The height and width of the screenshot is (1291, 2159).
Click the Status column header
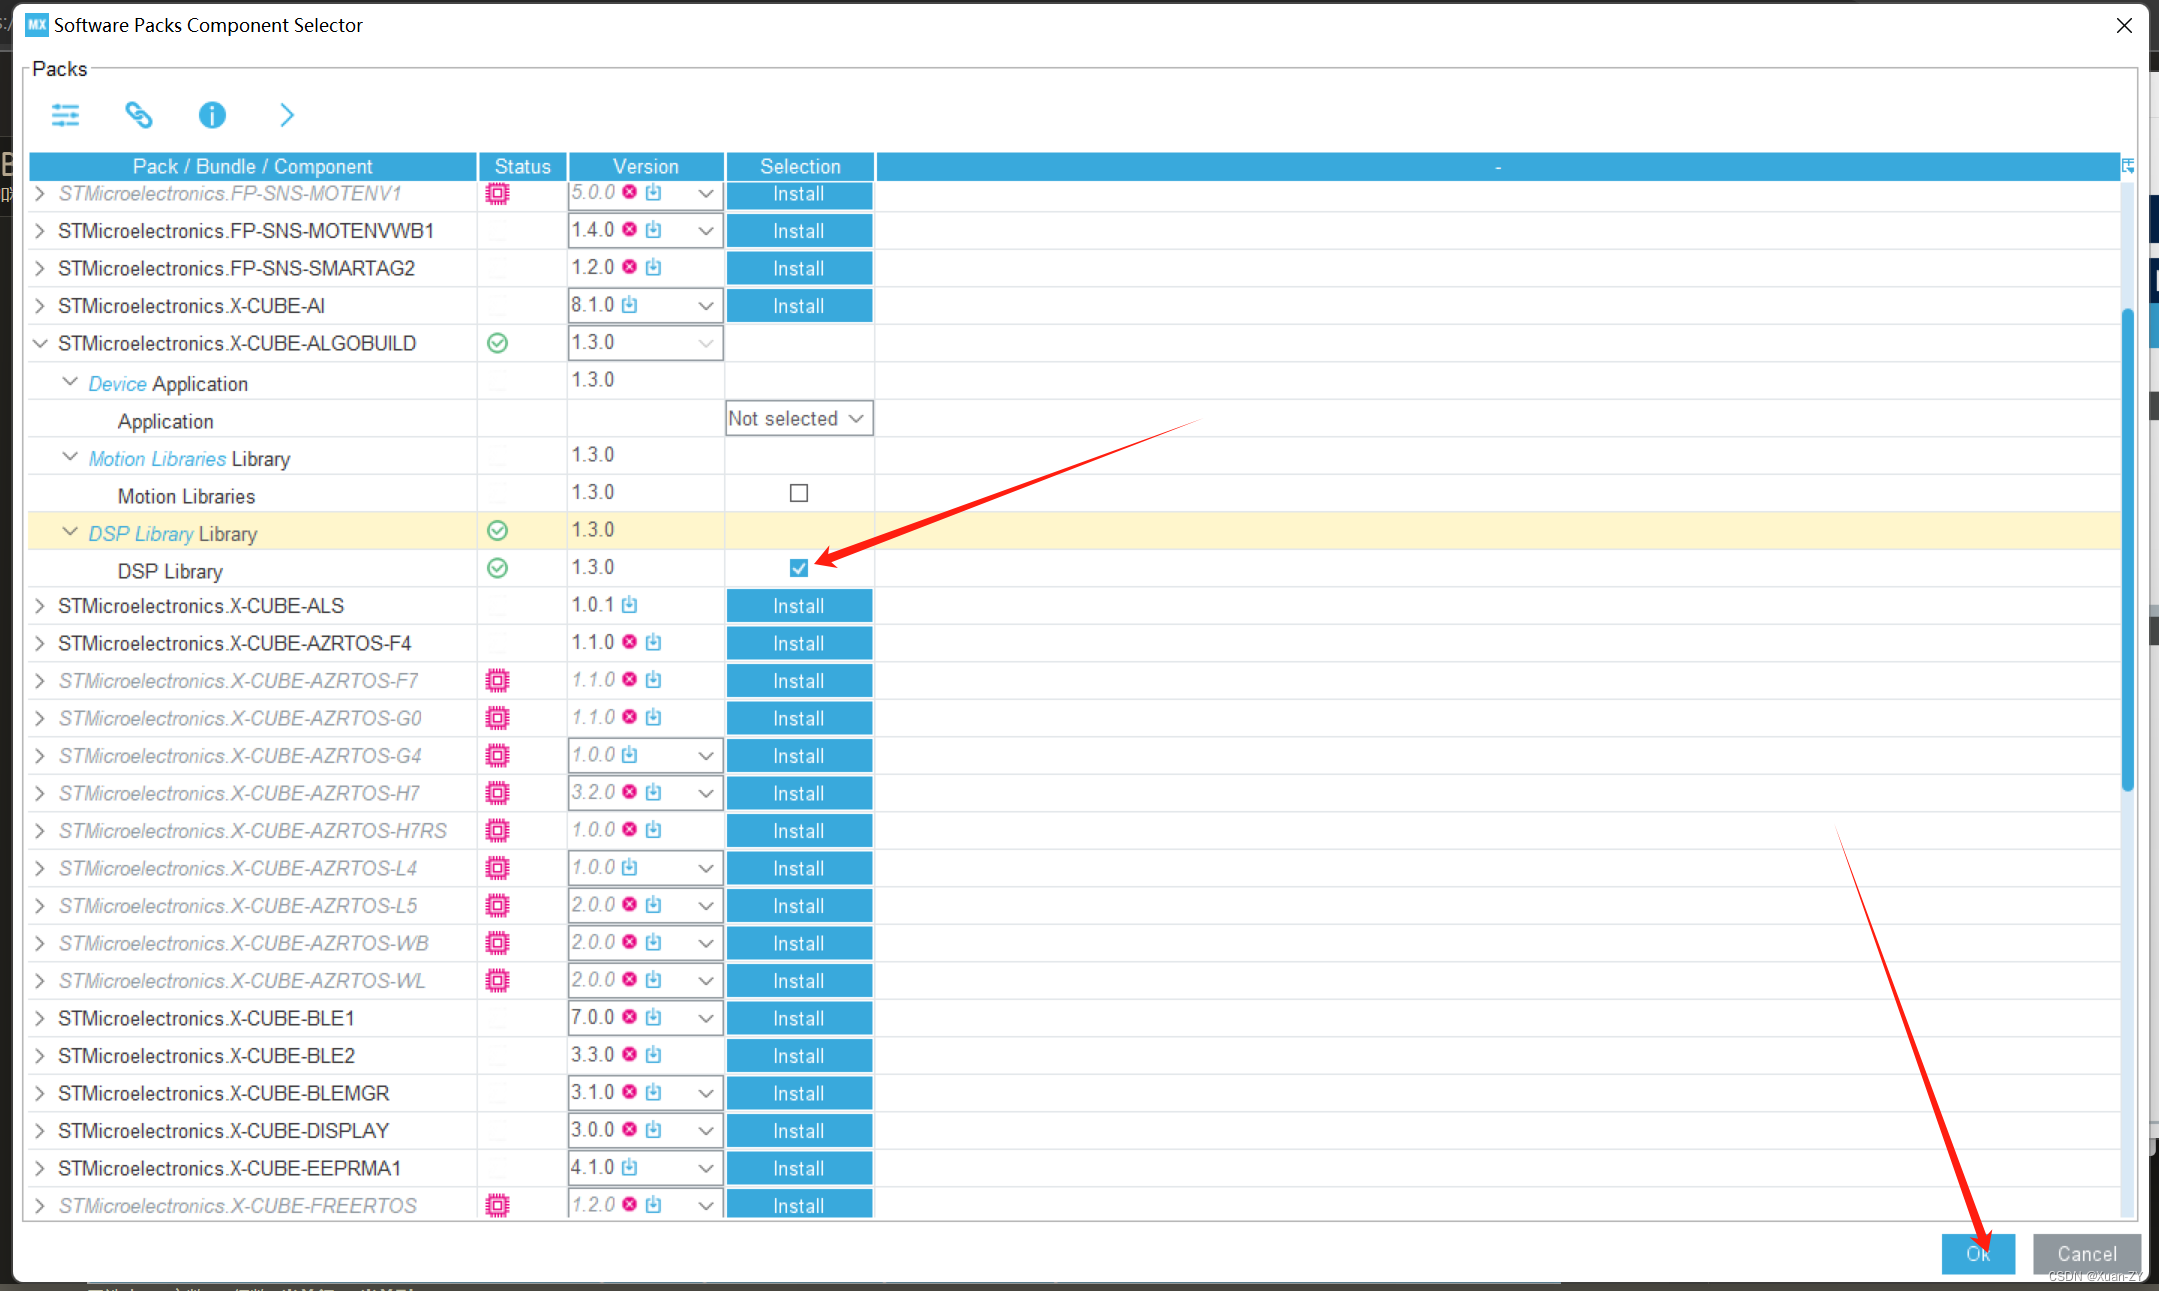523,166
